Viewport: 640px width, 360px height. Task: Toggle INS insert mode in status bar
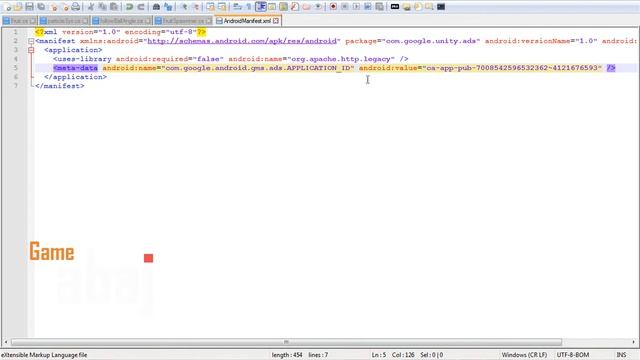[621, 355]
